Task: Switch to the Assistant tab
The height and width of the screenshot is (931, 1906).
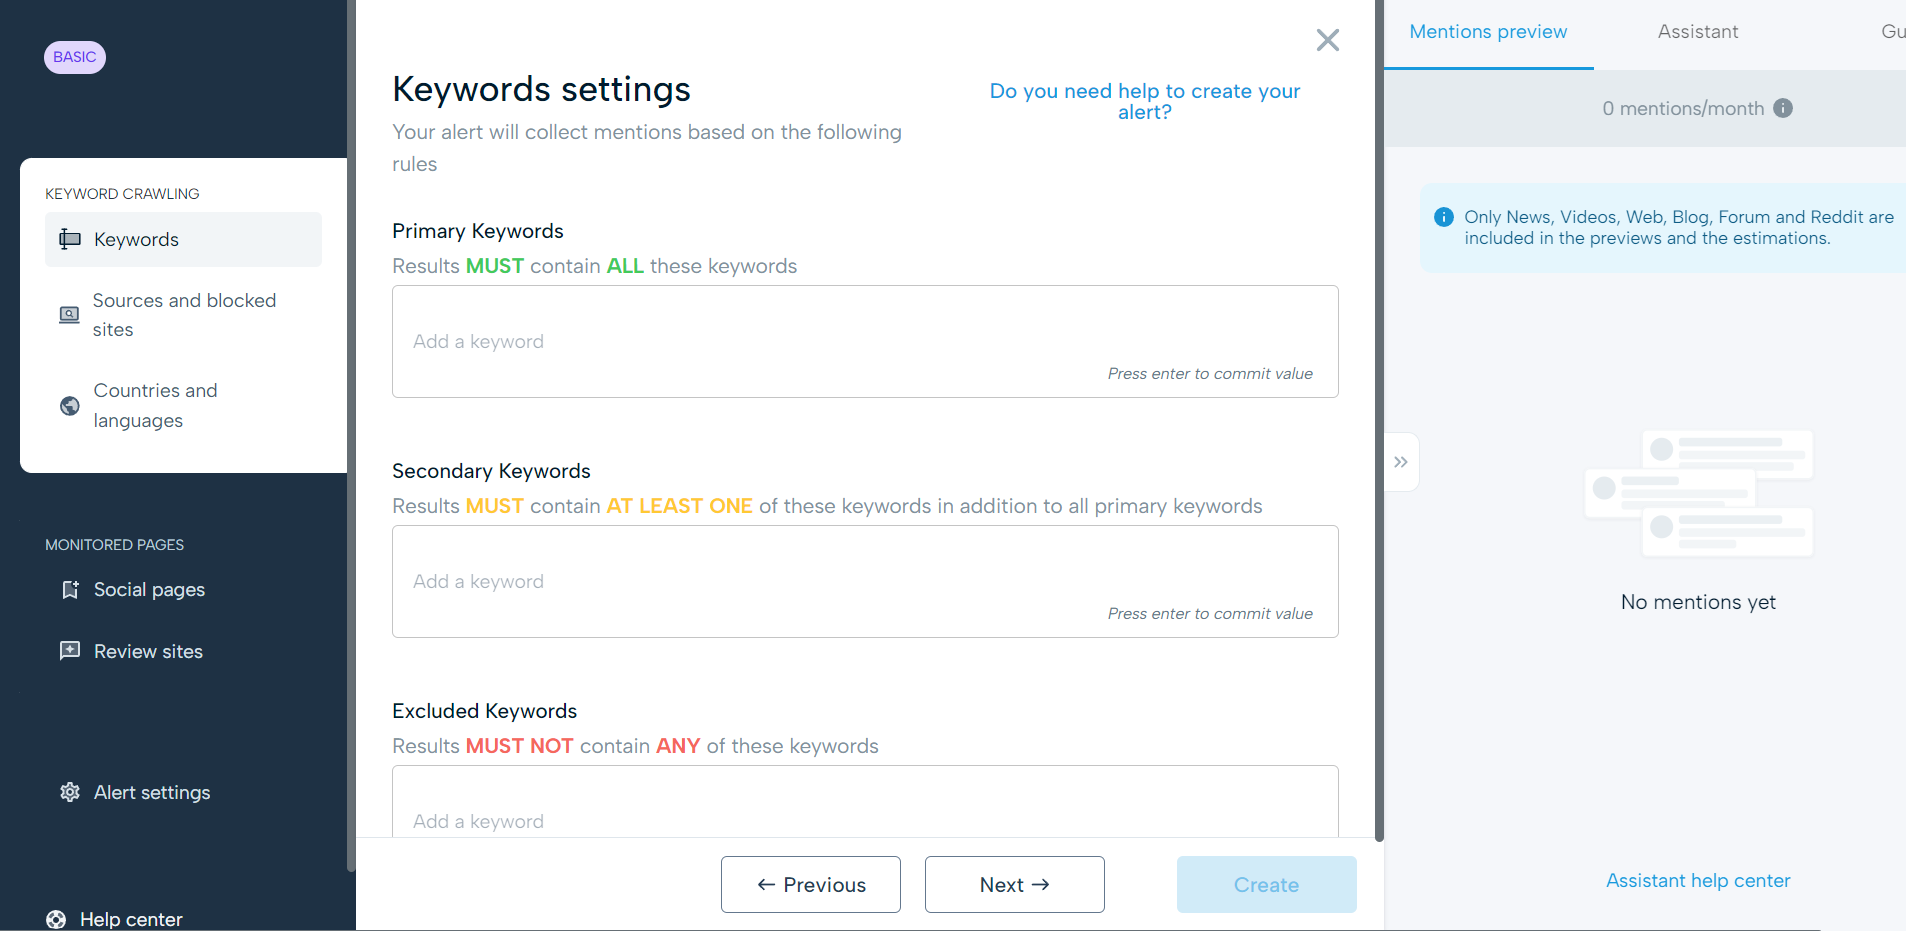Action: [1697, 32]
